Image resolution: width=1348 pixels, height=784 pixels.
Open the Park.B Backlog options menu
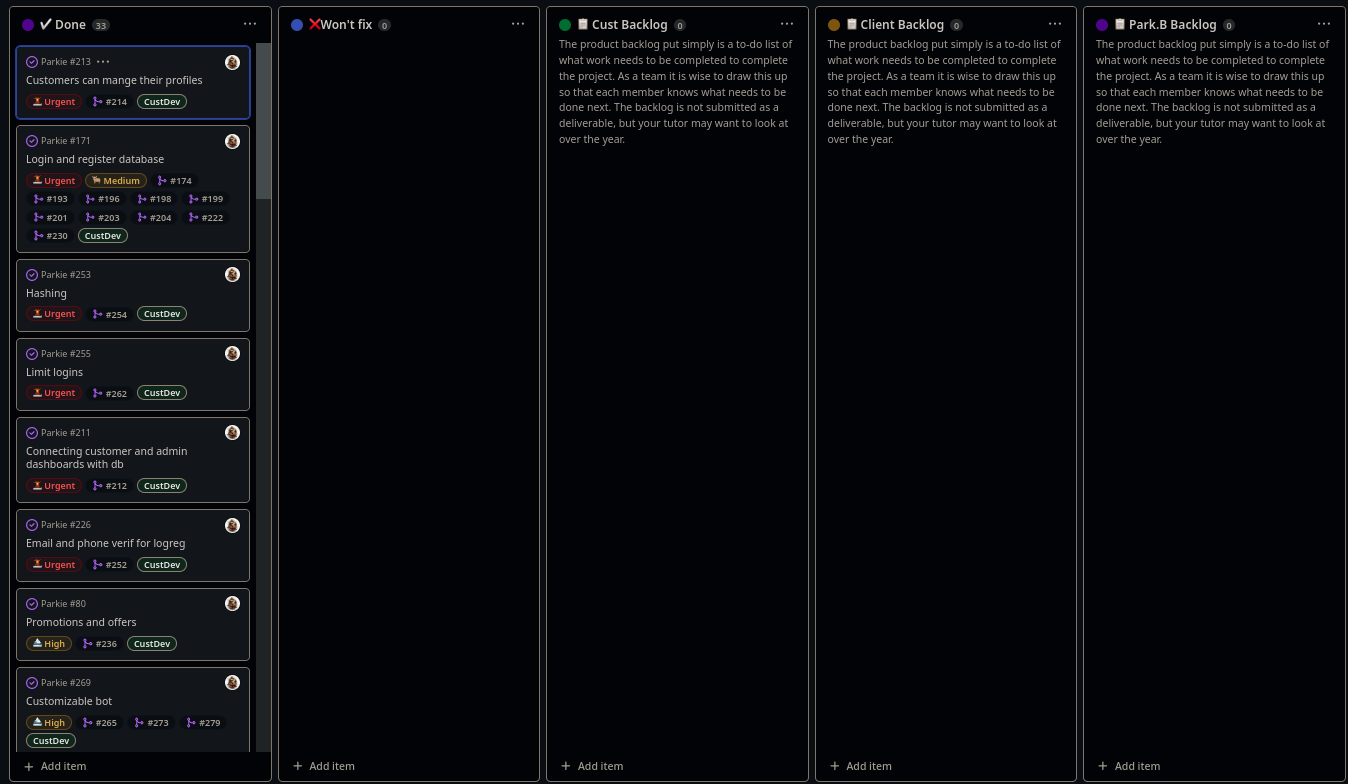coord(1324,23)
